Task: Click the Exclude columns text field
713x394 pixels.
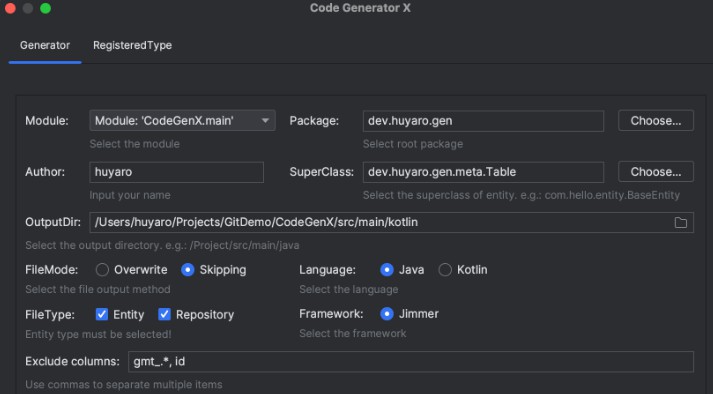Action: pyautogui.click(x=411, y=362)
